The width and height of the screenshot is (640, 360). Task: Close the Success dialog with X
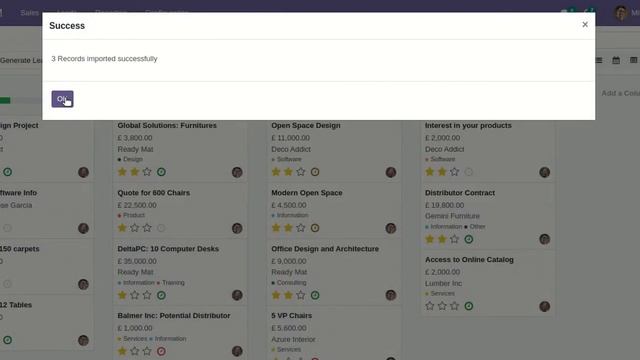point(585,24)
